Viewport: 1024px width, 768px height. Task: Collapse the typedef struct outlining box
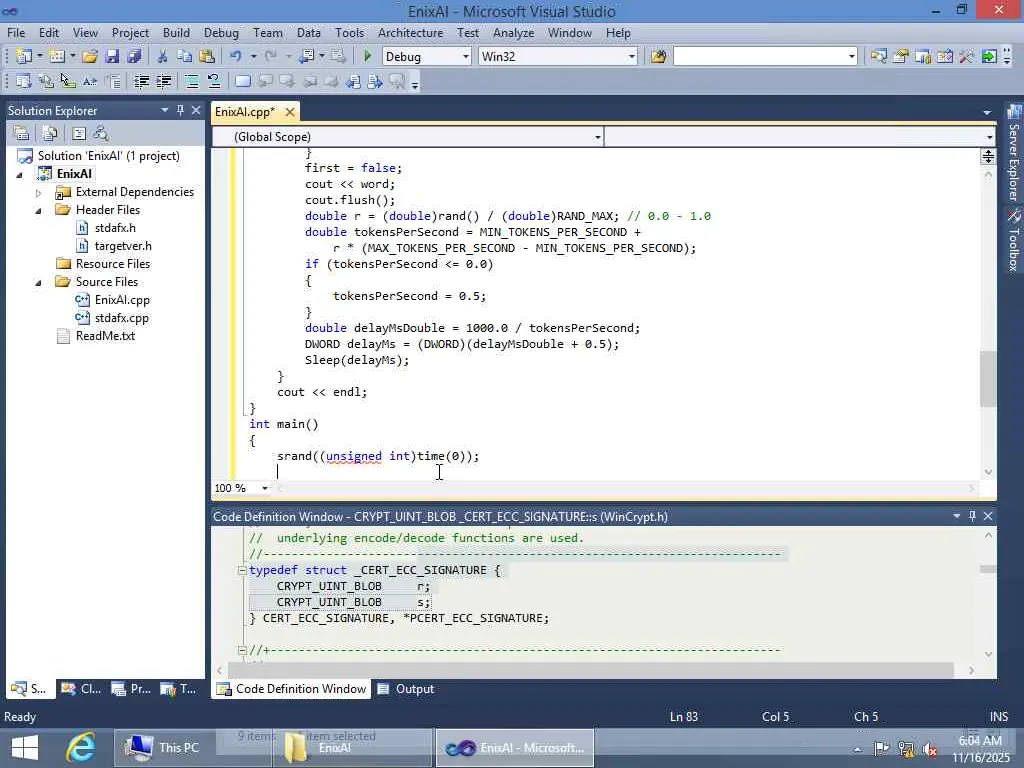click(242, 570)
